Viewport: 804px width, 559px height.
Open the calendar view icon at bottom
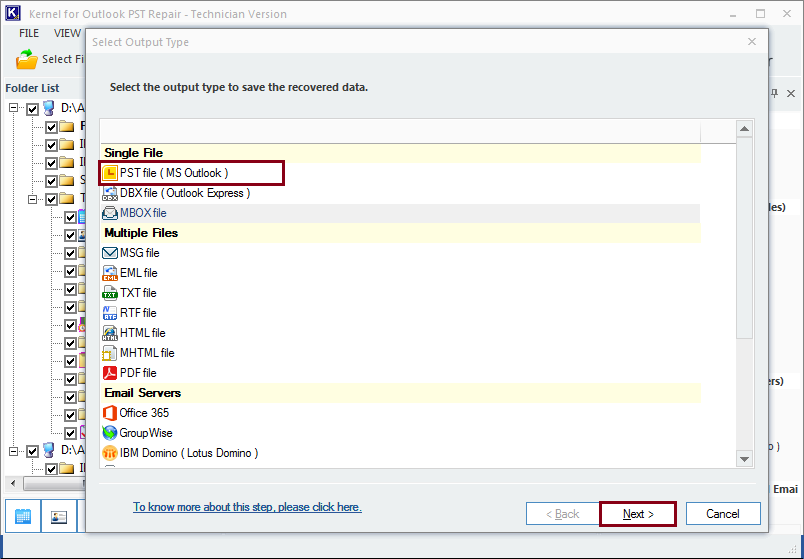[x=23, y=516]
